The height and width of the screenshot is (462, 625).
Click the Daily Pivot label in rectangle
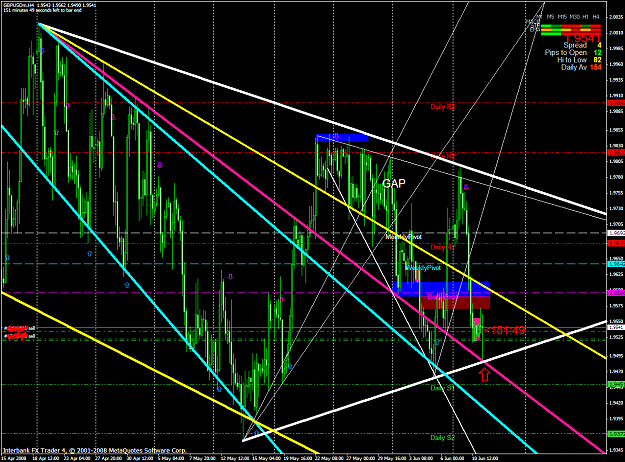click(442, 297)
